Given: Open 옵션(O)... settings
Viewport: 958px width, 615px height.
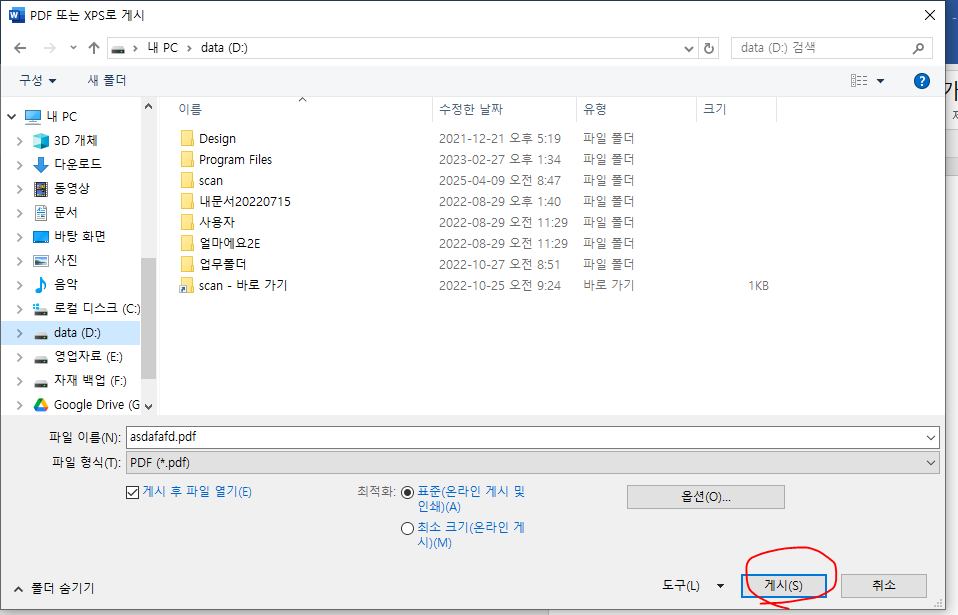Looking at the screenshot, I should pyautogui.click(x=706, y=497).
